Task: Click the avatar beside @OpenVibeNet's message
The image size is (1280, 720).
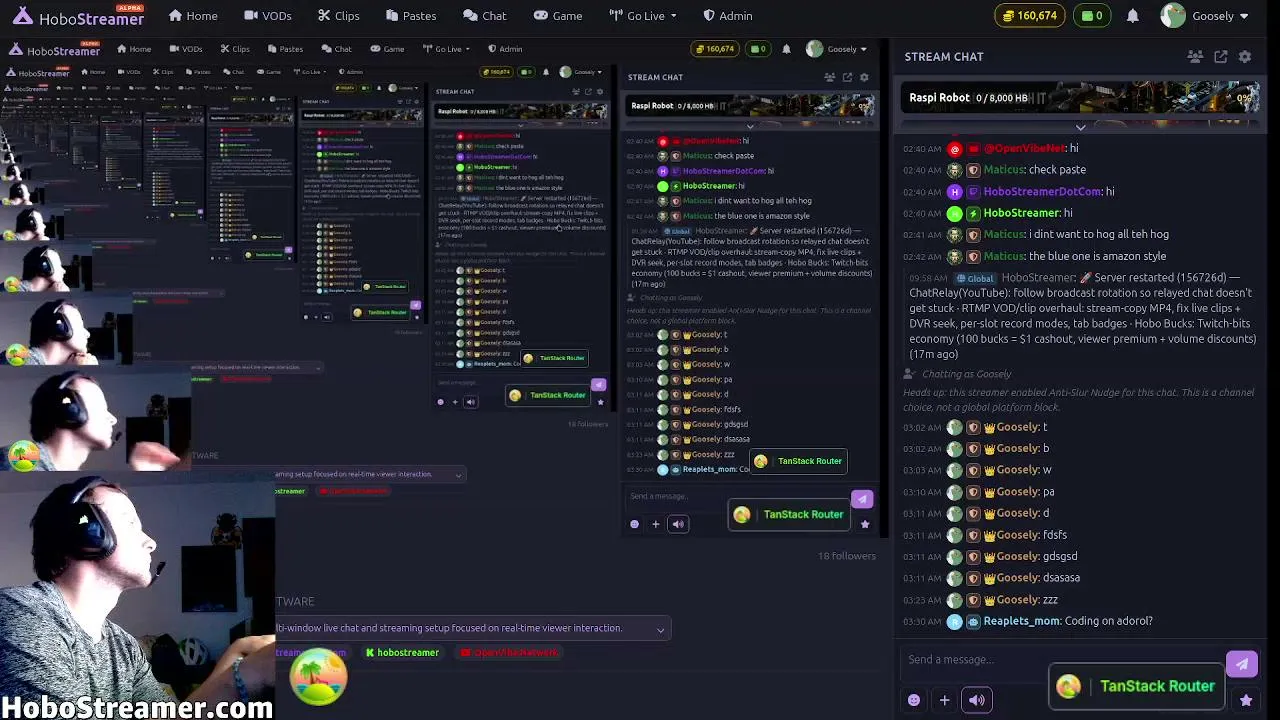Action: [955, 149]
